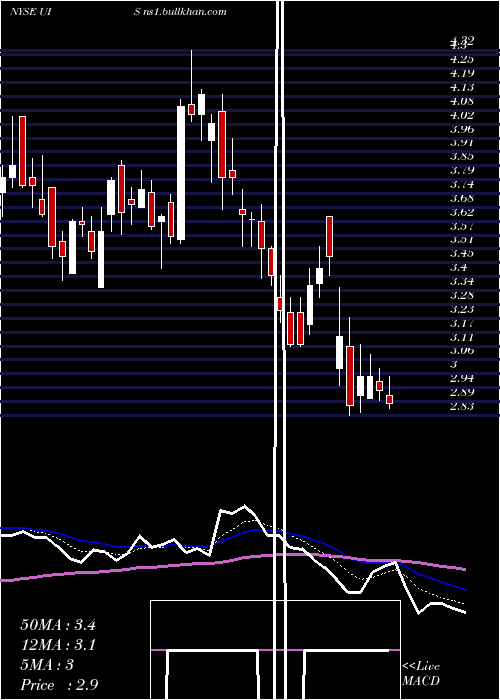
Task: Select the 3.17 price axis label
Action: point(462,323)
